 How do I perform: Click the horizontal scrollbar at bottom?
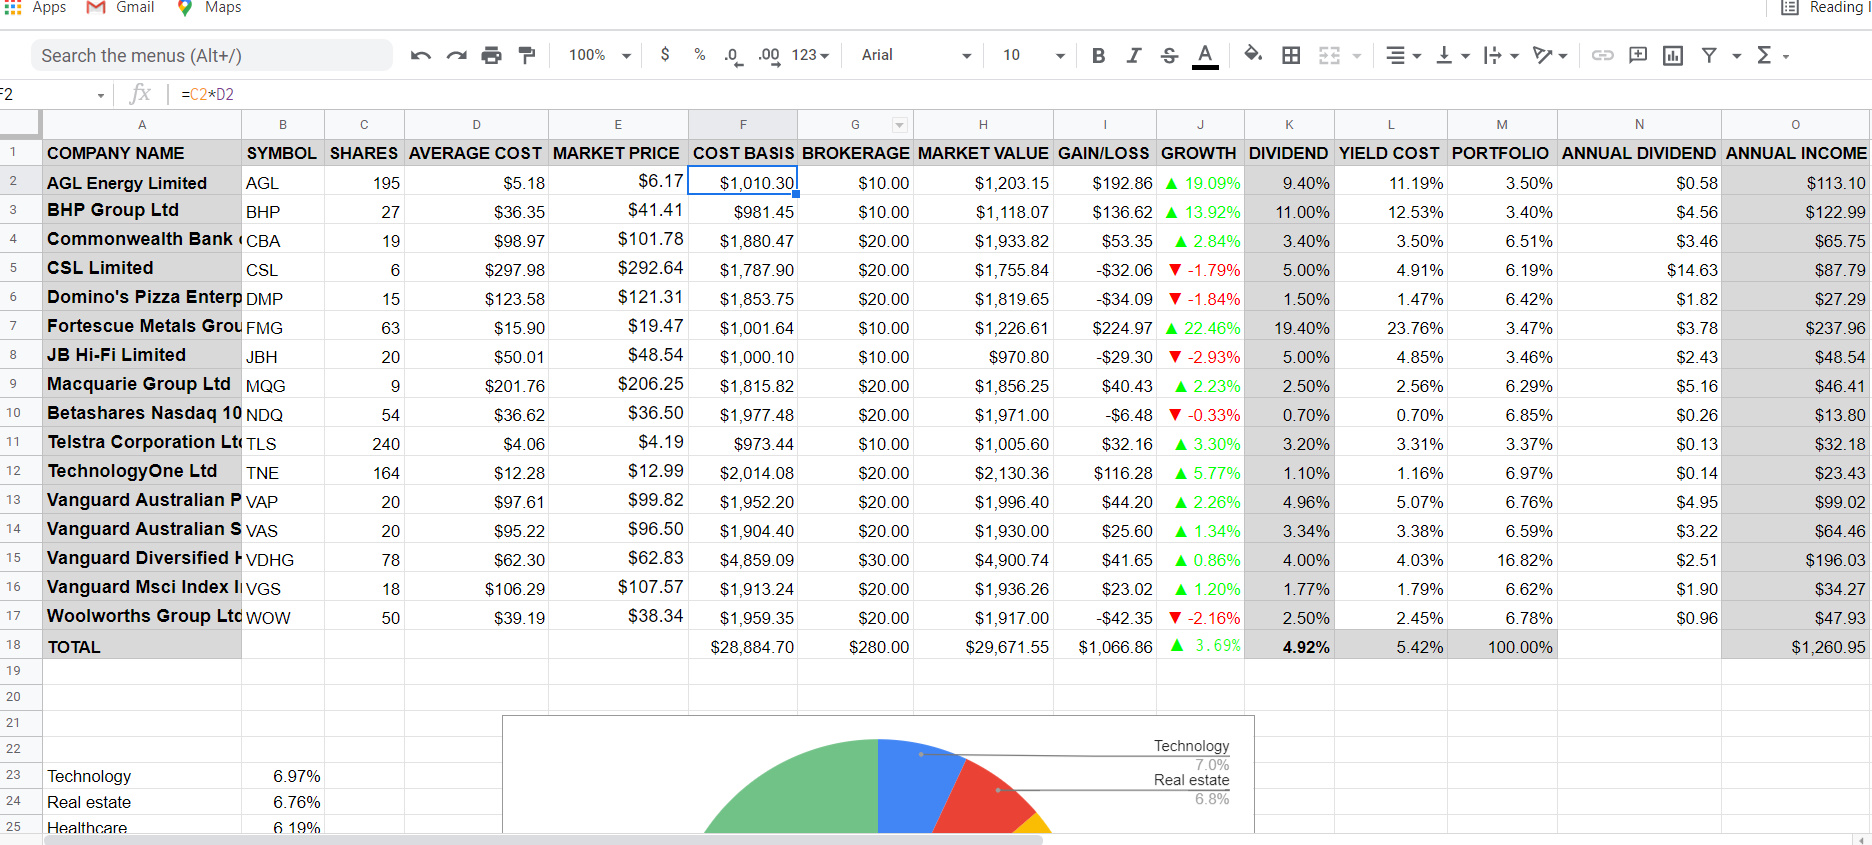coord(543,840)
